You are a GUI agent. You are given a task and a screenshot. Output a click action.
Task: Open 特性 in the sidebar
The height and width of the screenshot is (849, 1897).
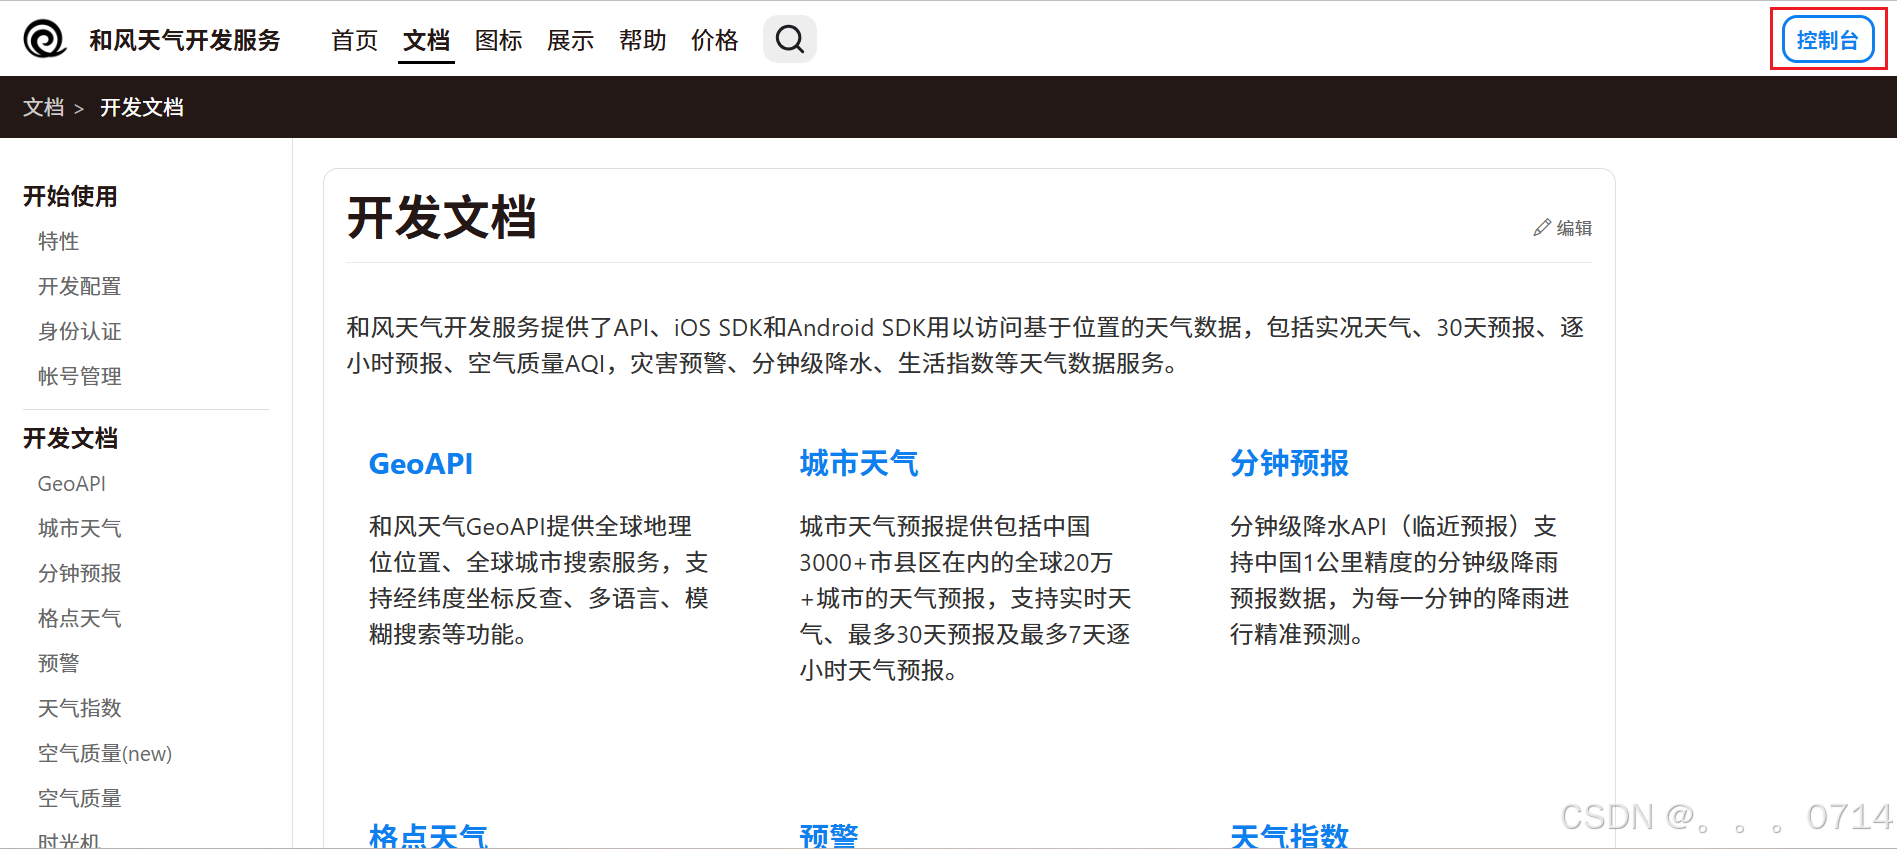[x=59, y=241]
